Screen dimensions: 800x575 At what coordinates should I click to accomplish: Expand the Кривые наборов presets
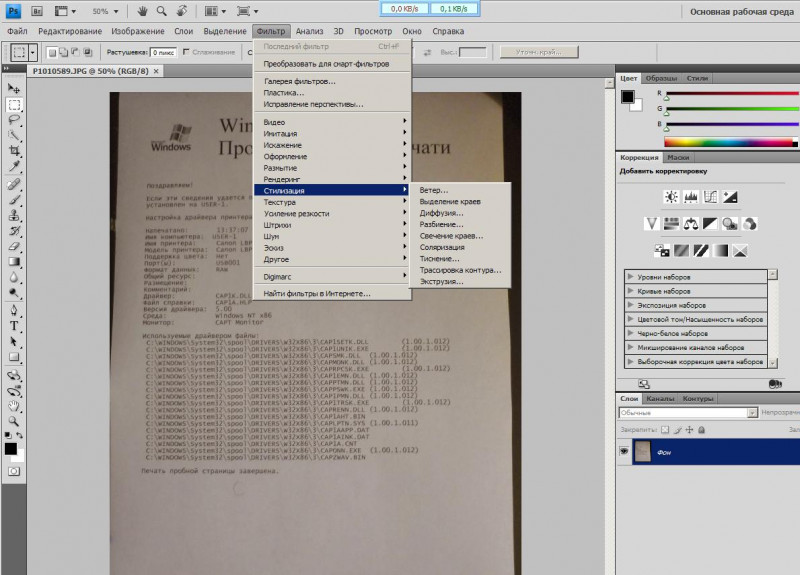[631, 290]
